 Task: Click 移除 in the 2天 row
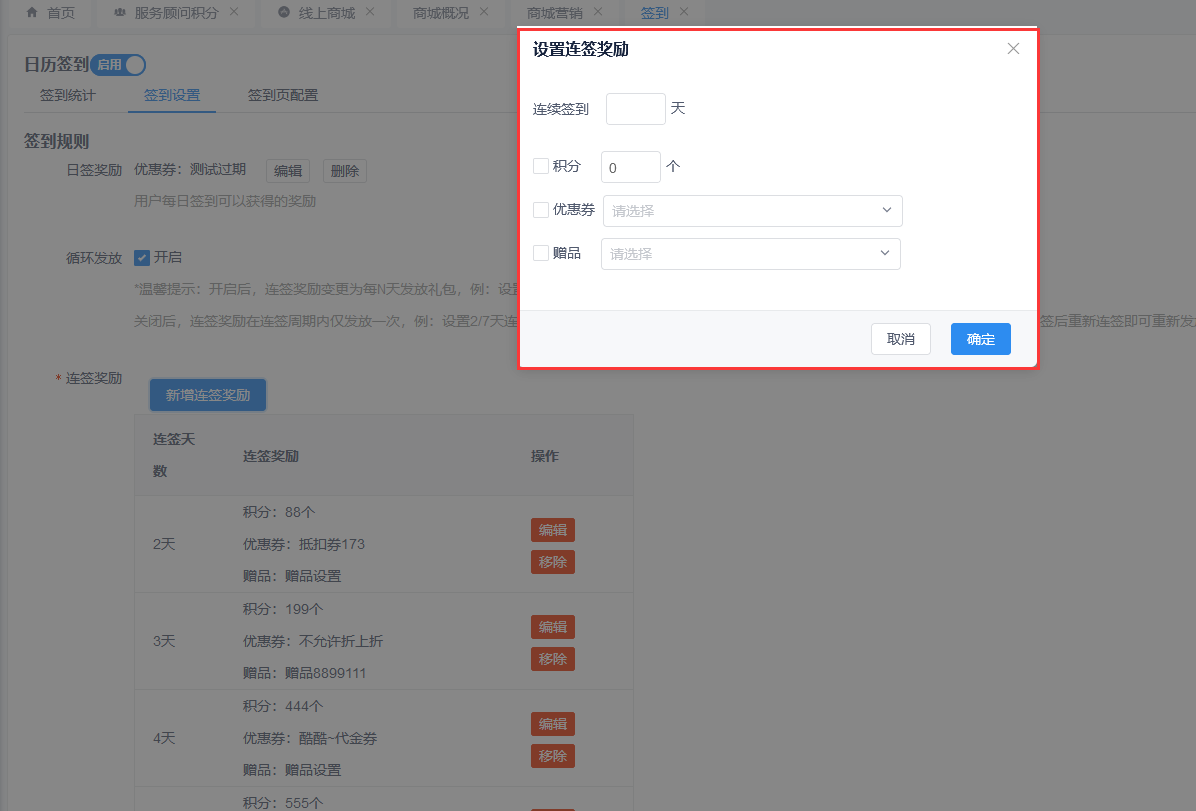pyautogui.click(x=553, y=562)
